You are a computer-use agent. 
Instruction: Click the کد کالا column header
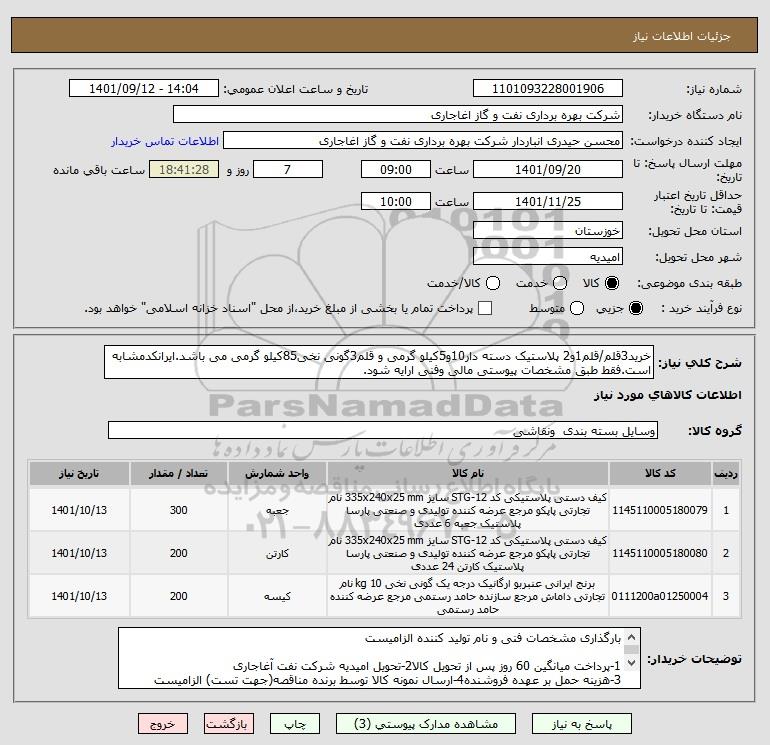tap(660, 473)
